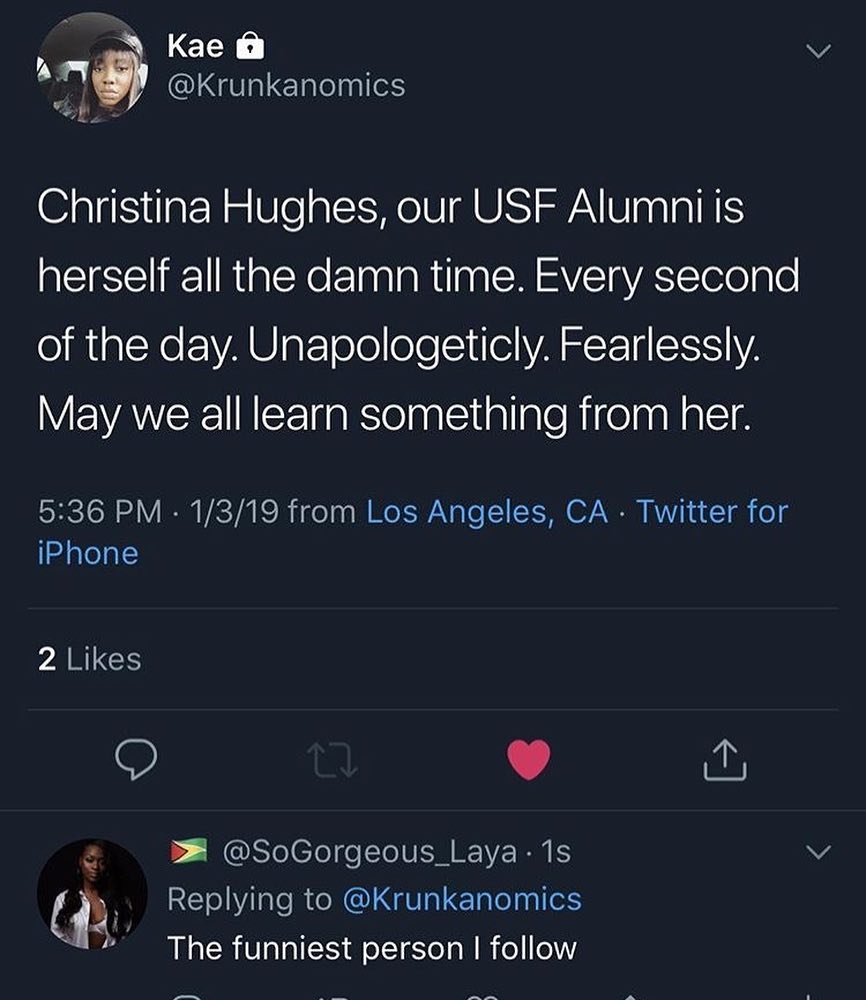Image resolution: width=866 pixels, height=1000 pixels.
Task: Click @Krunkanomics in the Replying to line
Action: pos(461,898)
